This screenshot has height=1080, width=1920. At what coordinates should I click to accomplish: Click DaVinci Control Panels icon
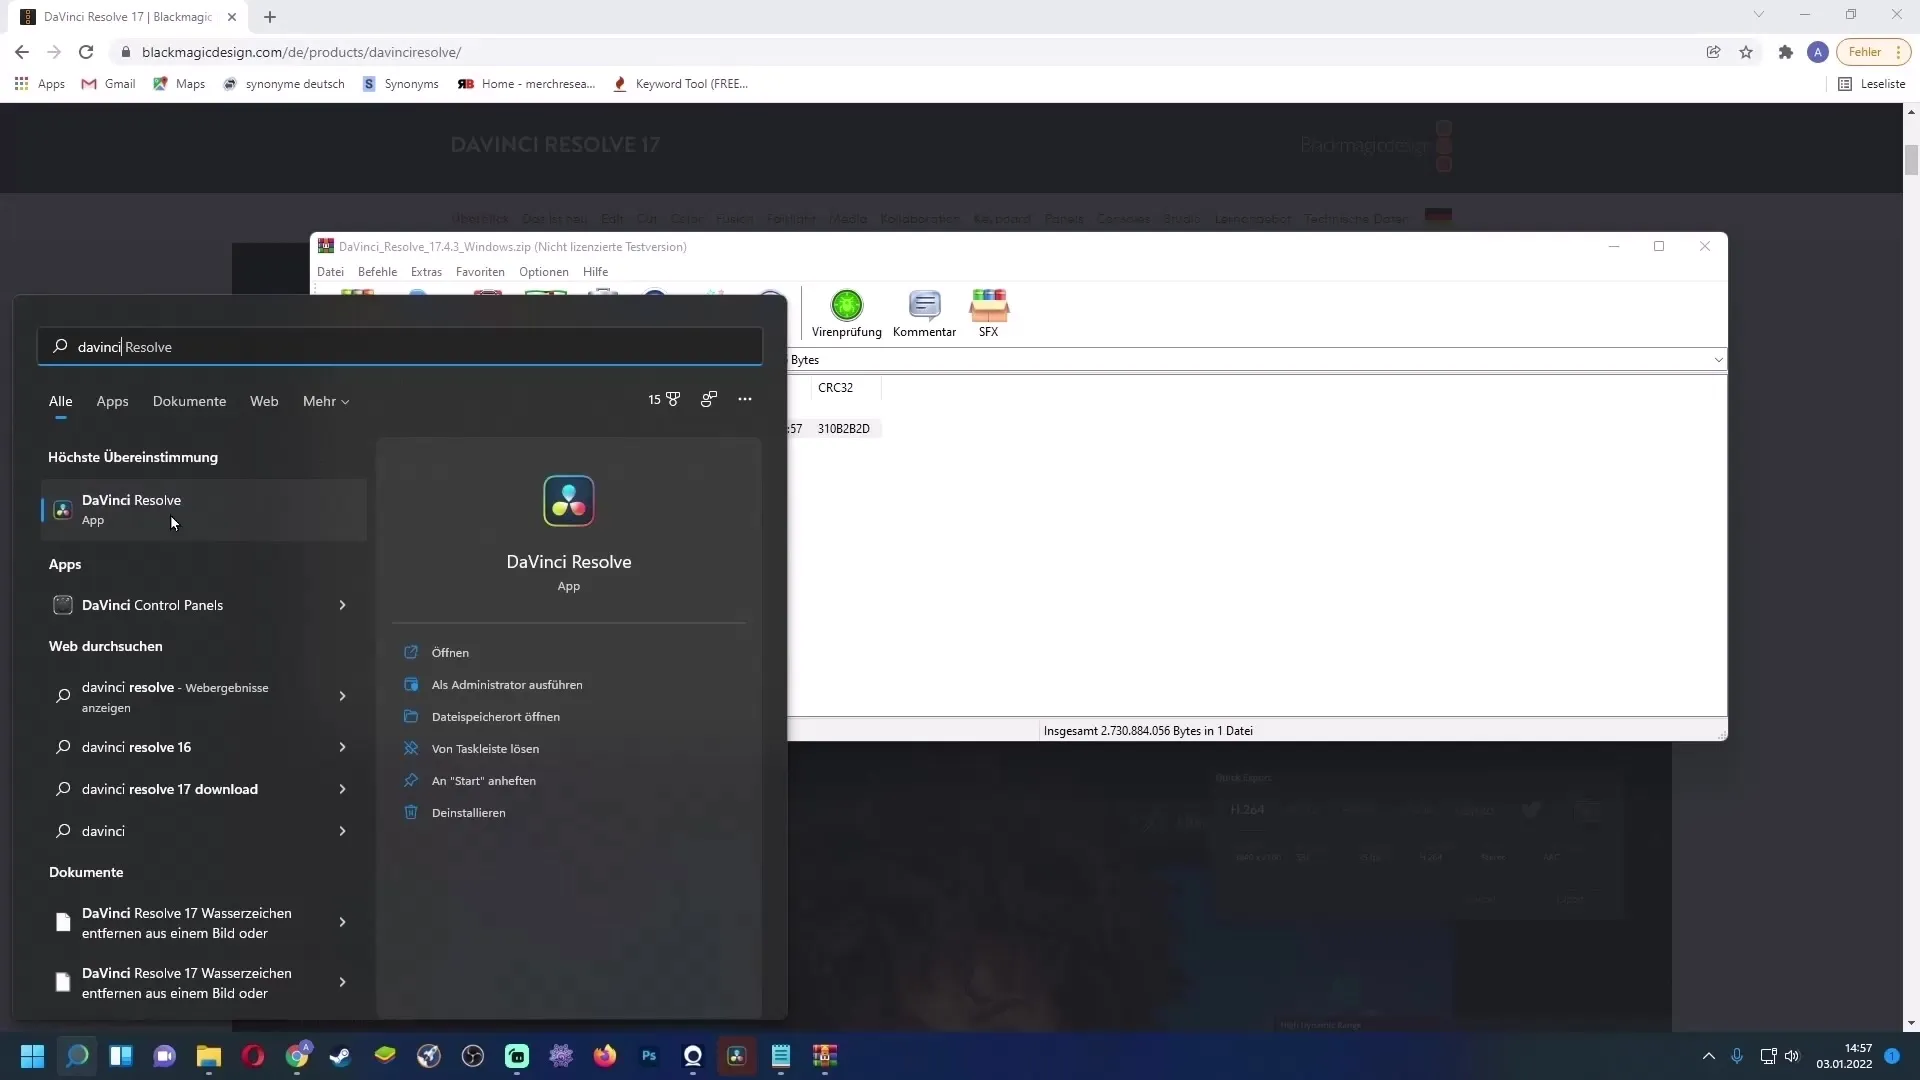(62, 604)
